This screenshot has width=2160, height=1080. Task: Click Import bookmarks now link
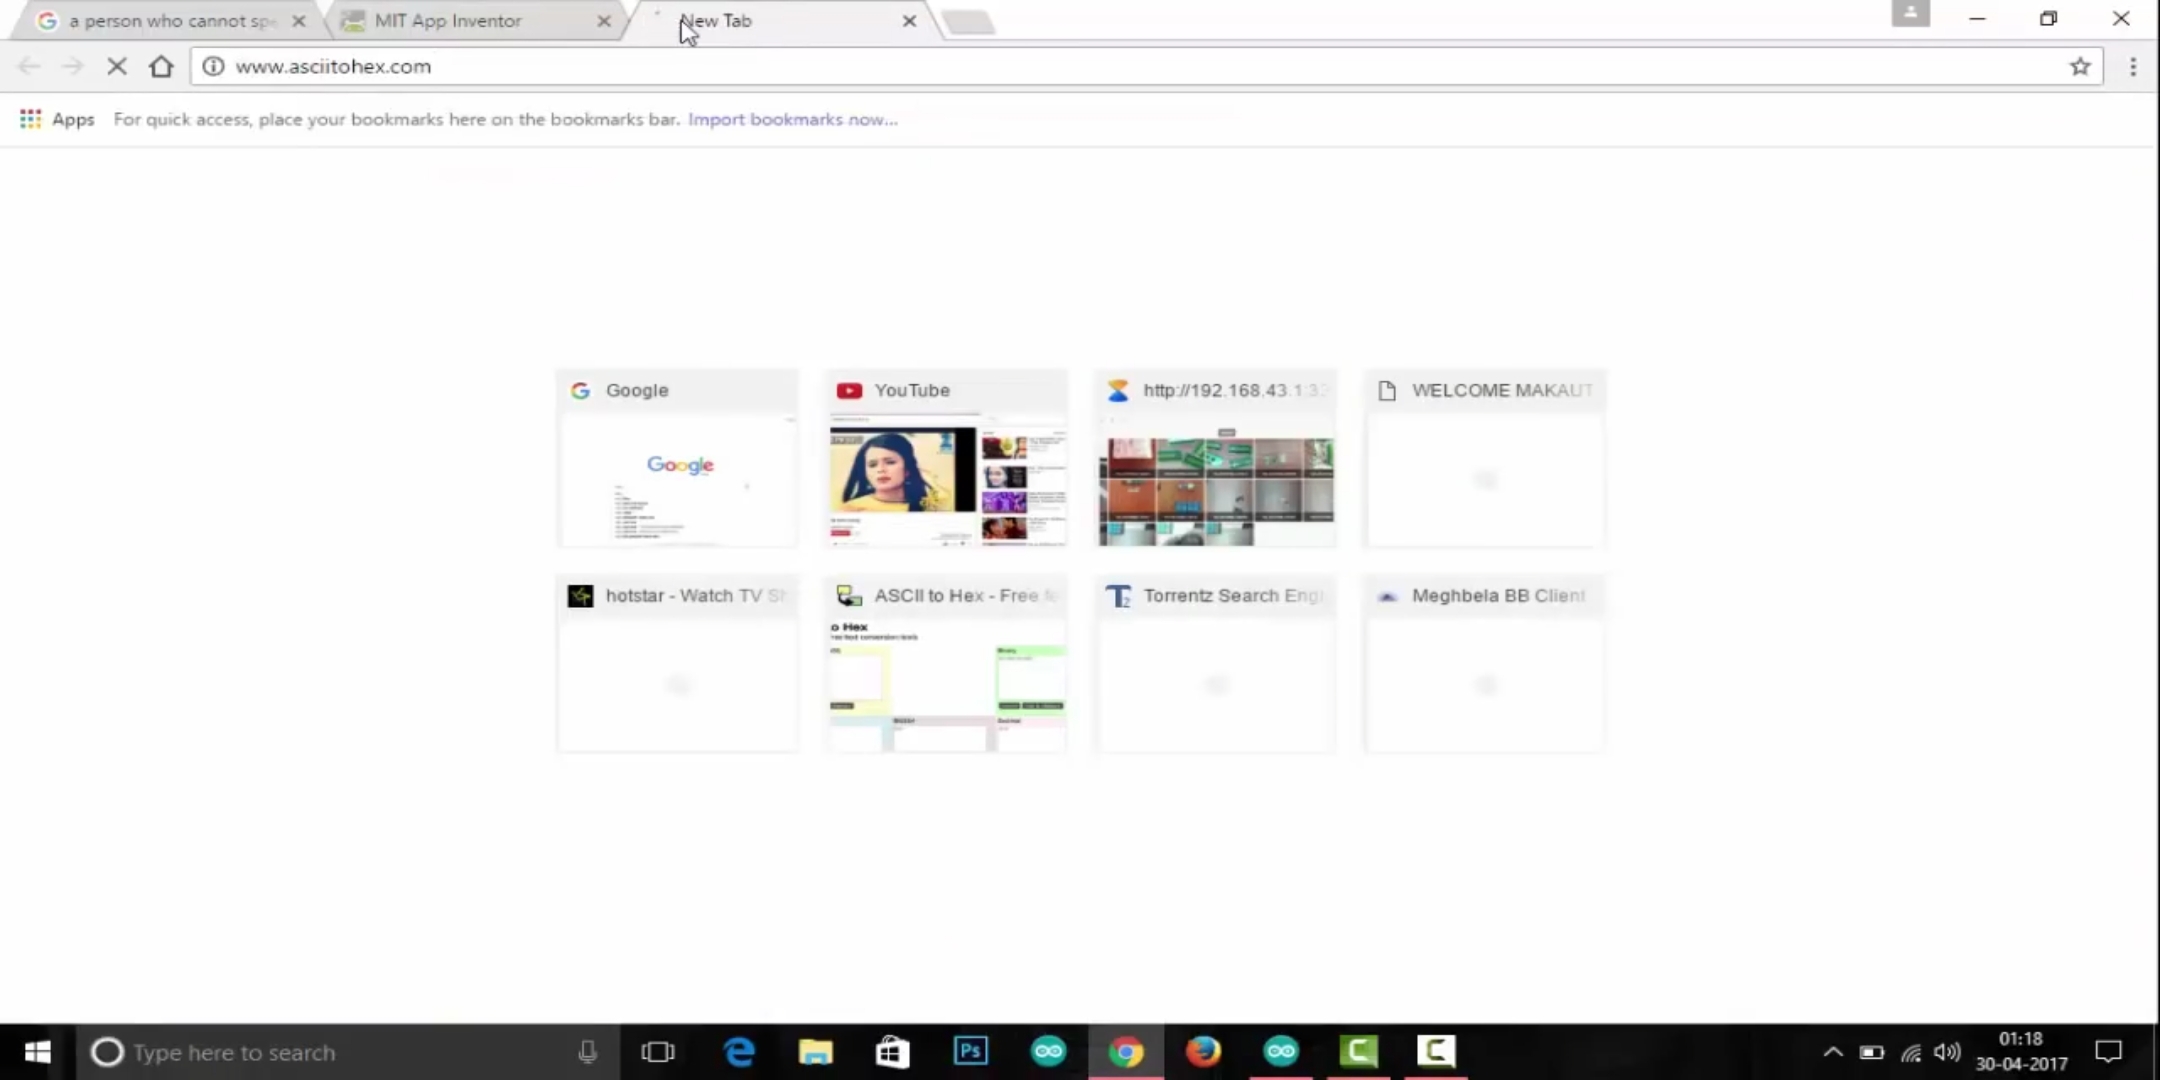[793, 118]
